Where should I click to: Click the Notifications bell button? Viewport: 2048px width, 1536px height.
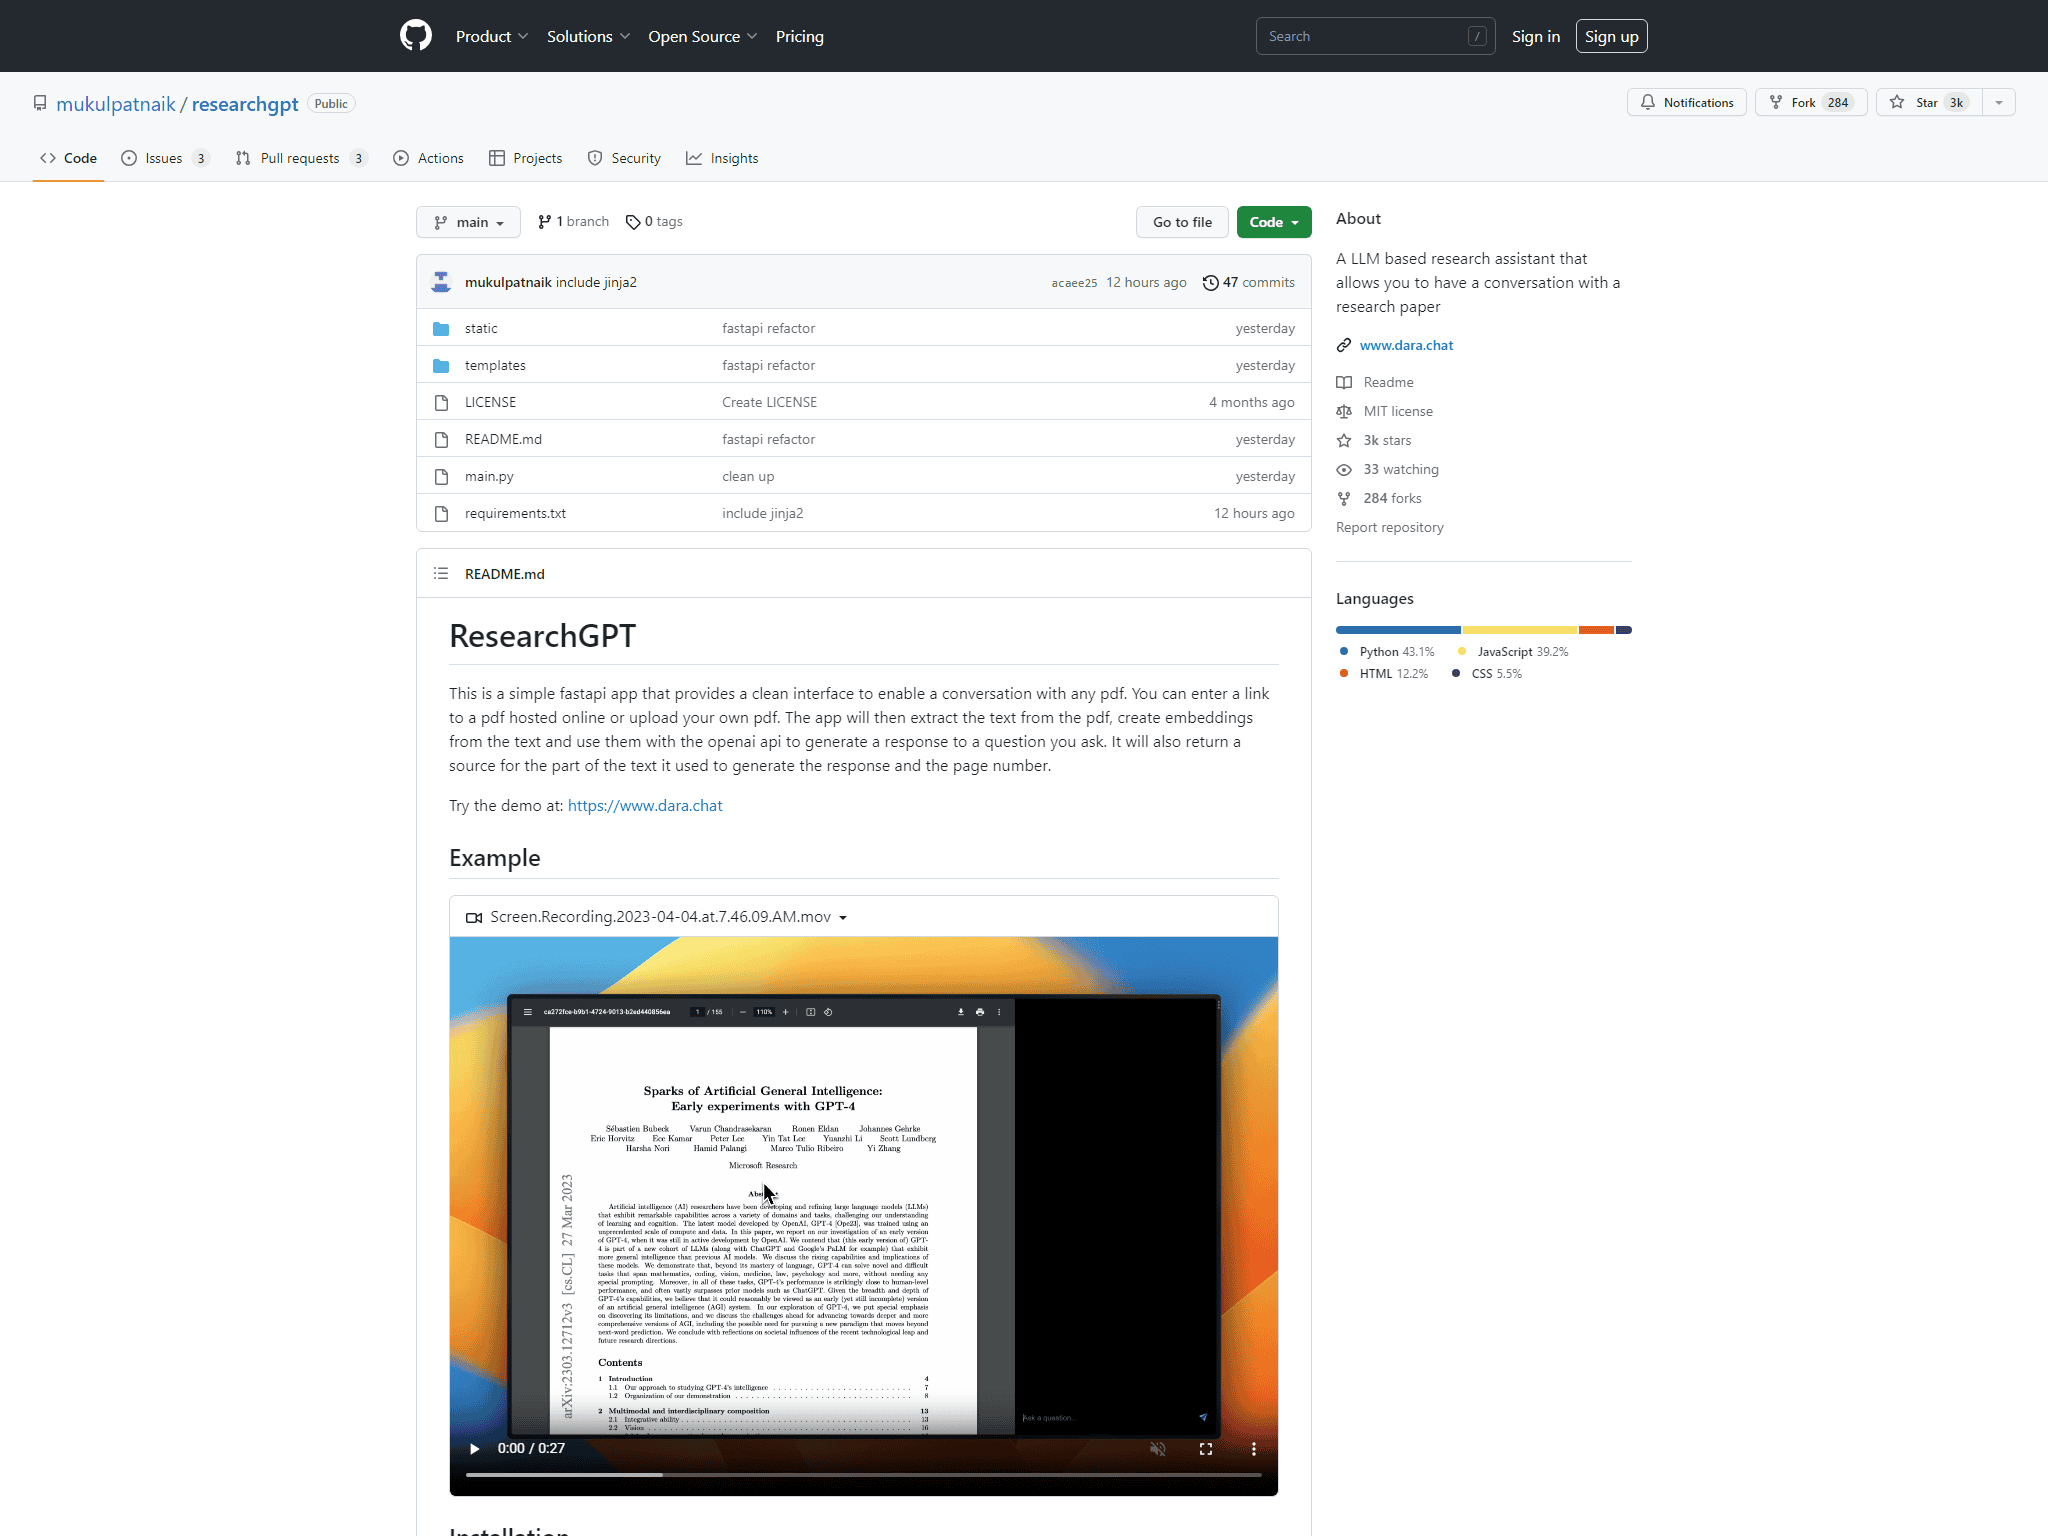pyautogui.click(x=1686, y=102)
